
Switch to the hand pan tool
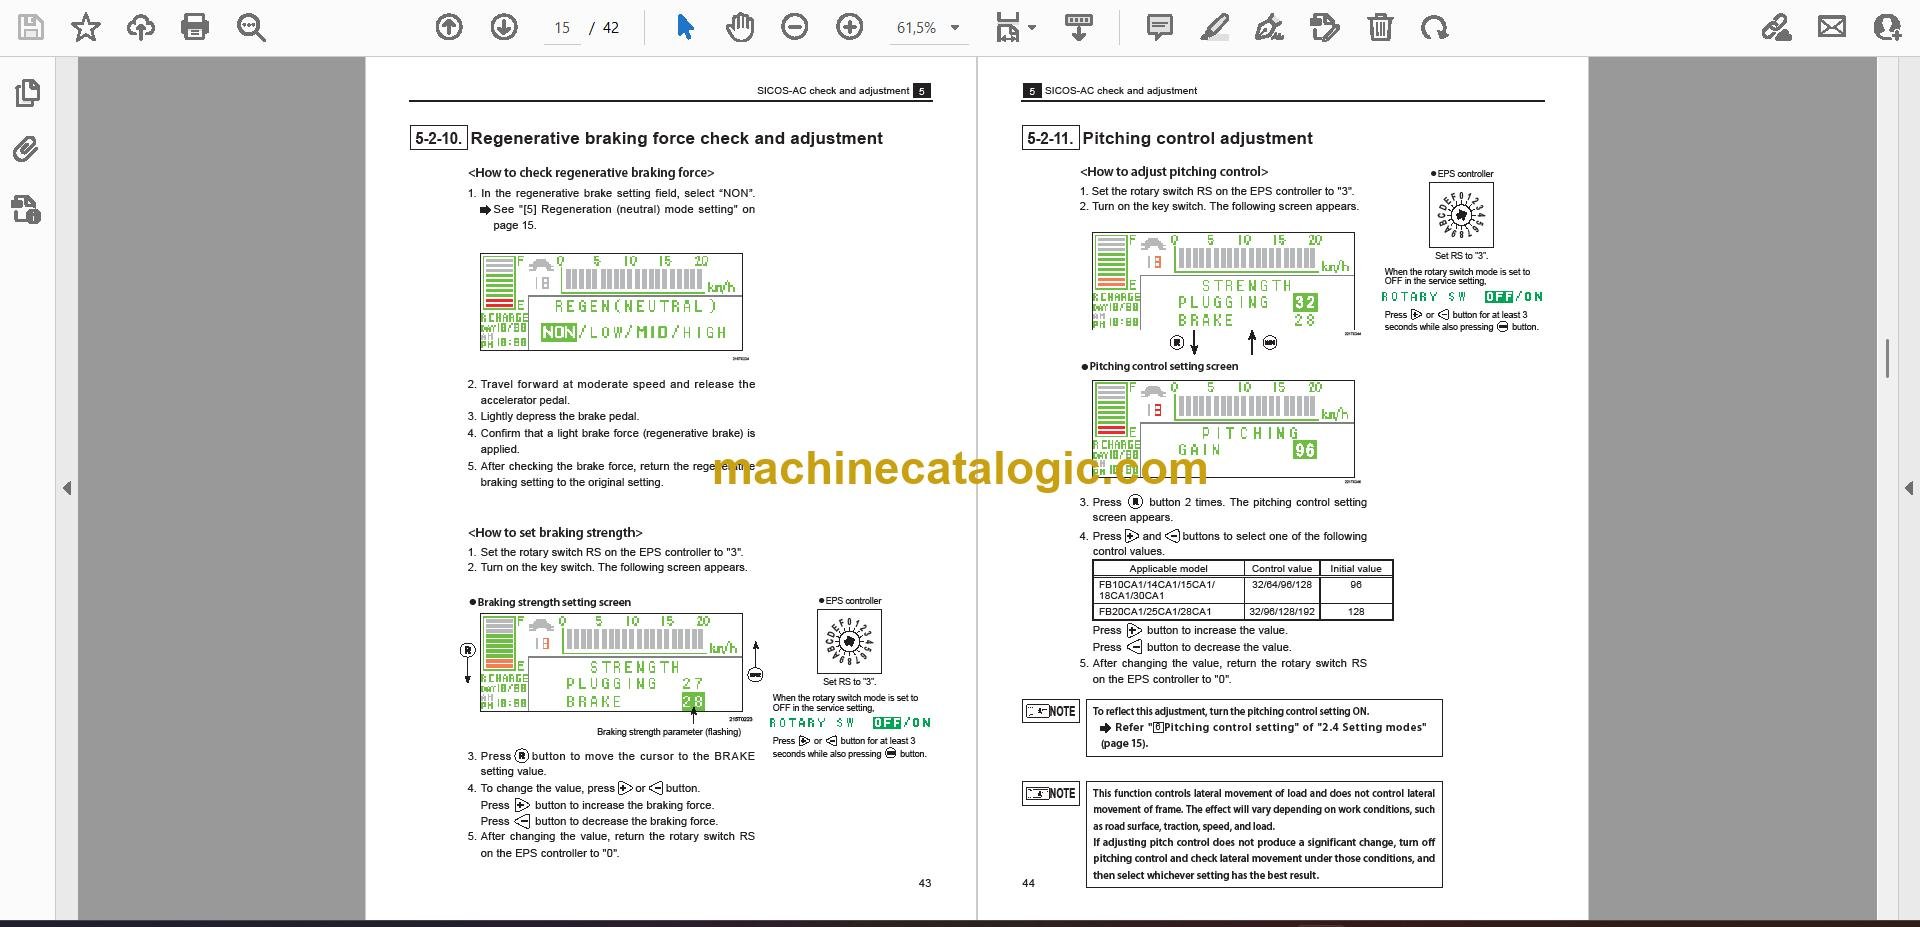pos(740,27)
